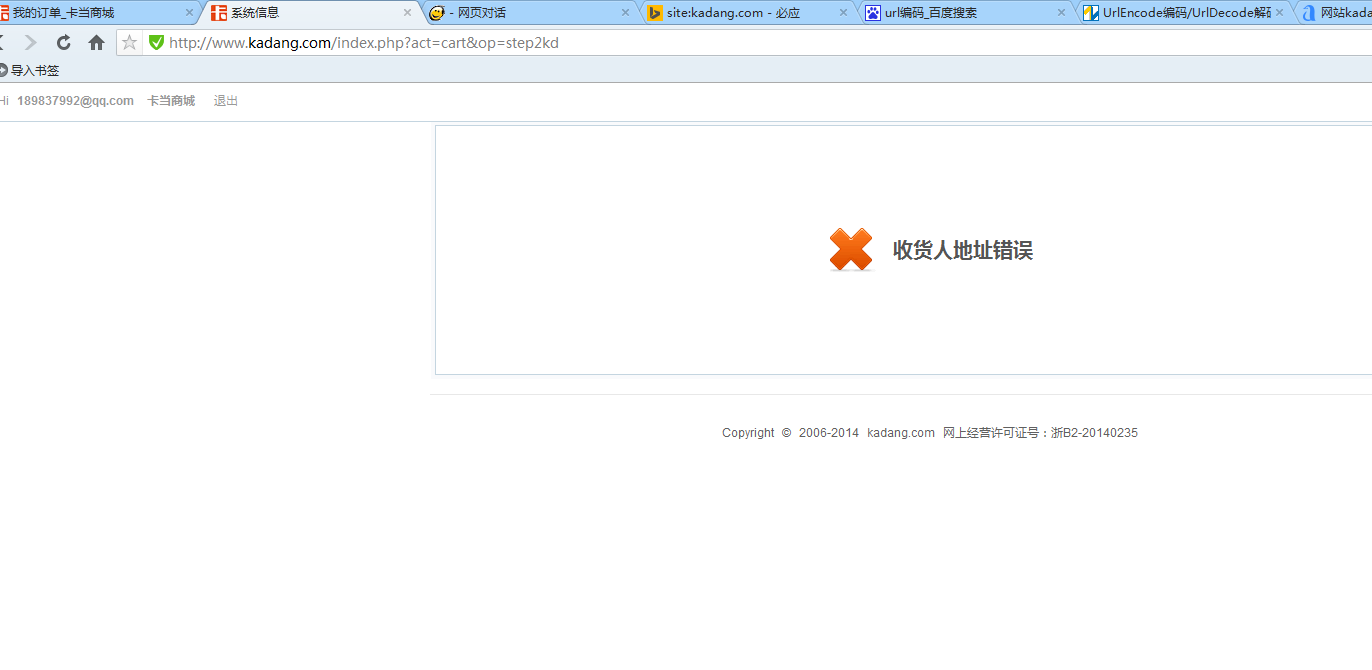Click the forward navigation arrow
This screenshot has width=1372, height=670.
click(x=30, y=42)
